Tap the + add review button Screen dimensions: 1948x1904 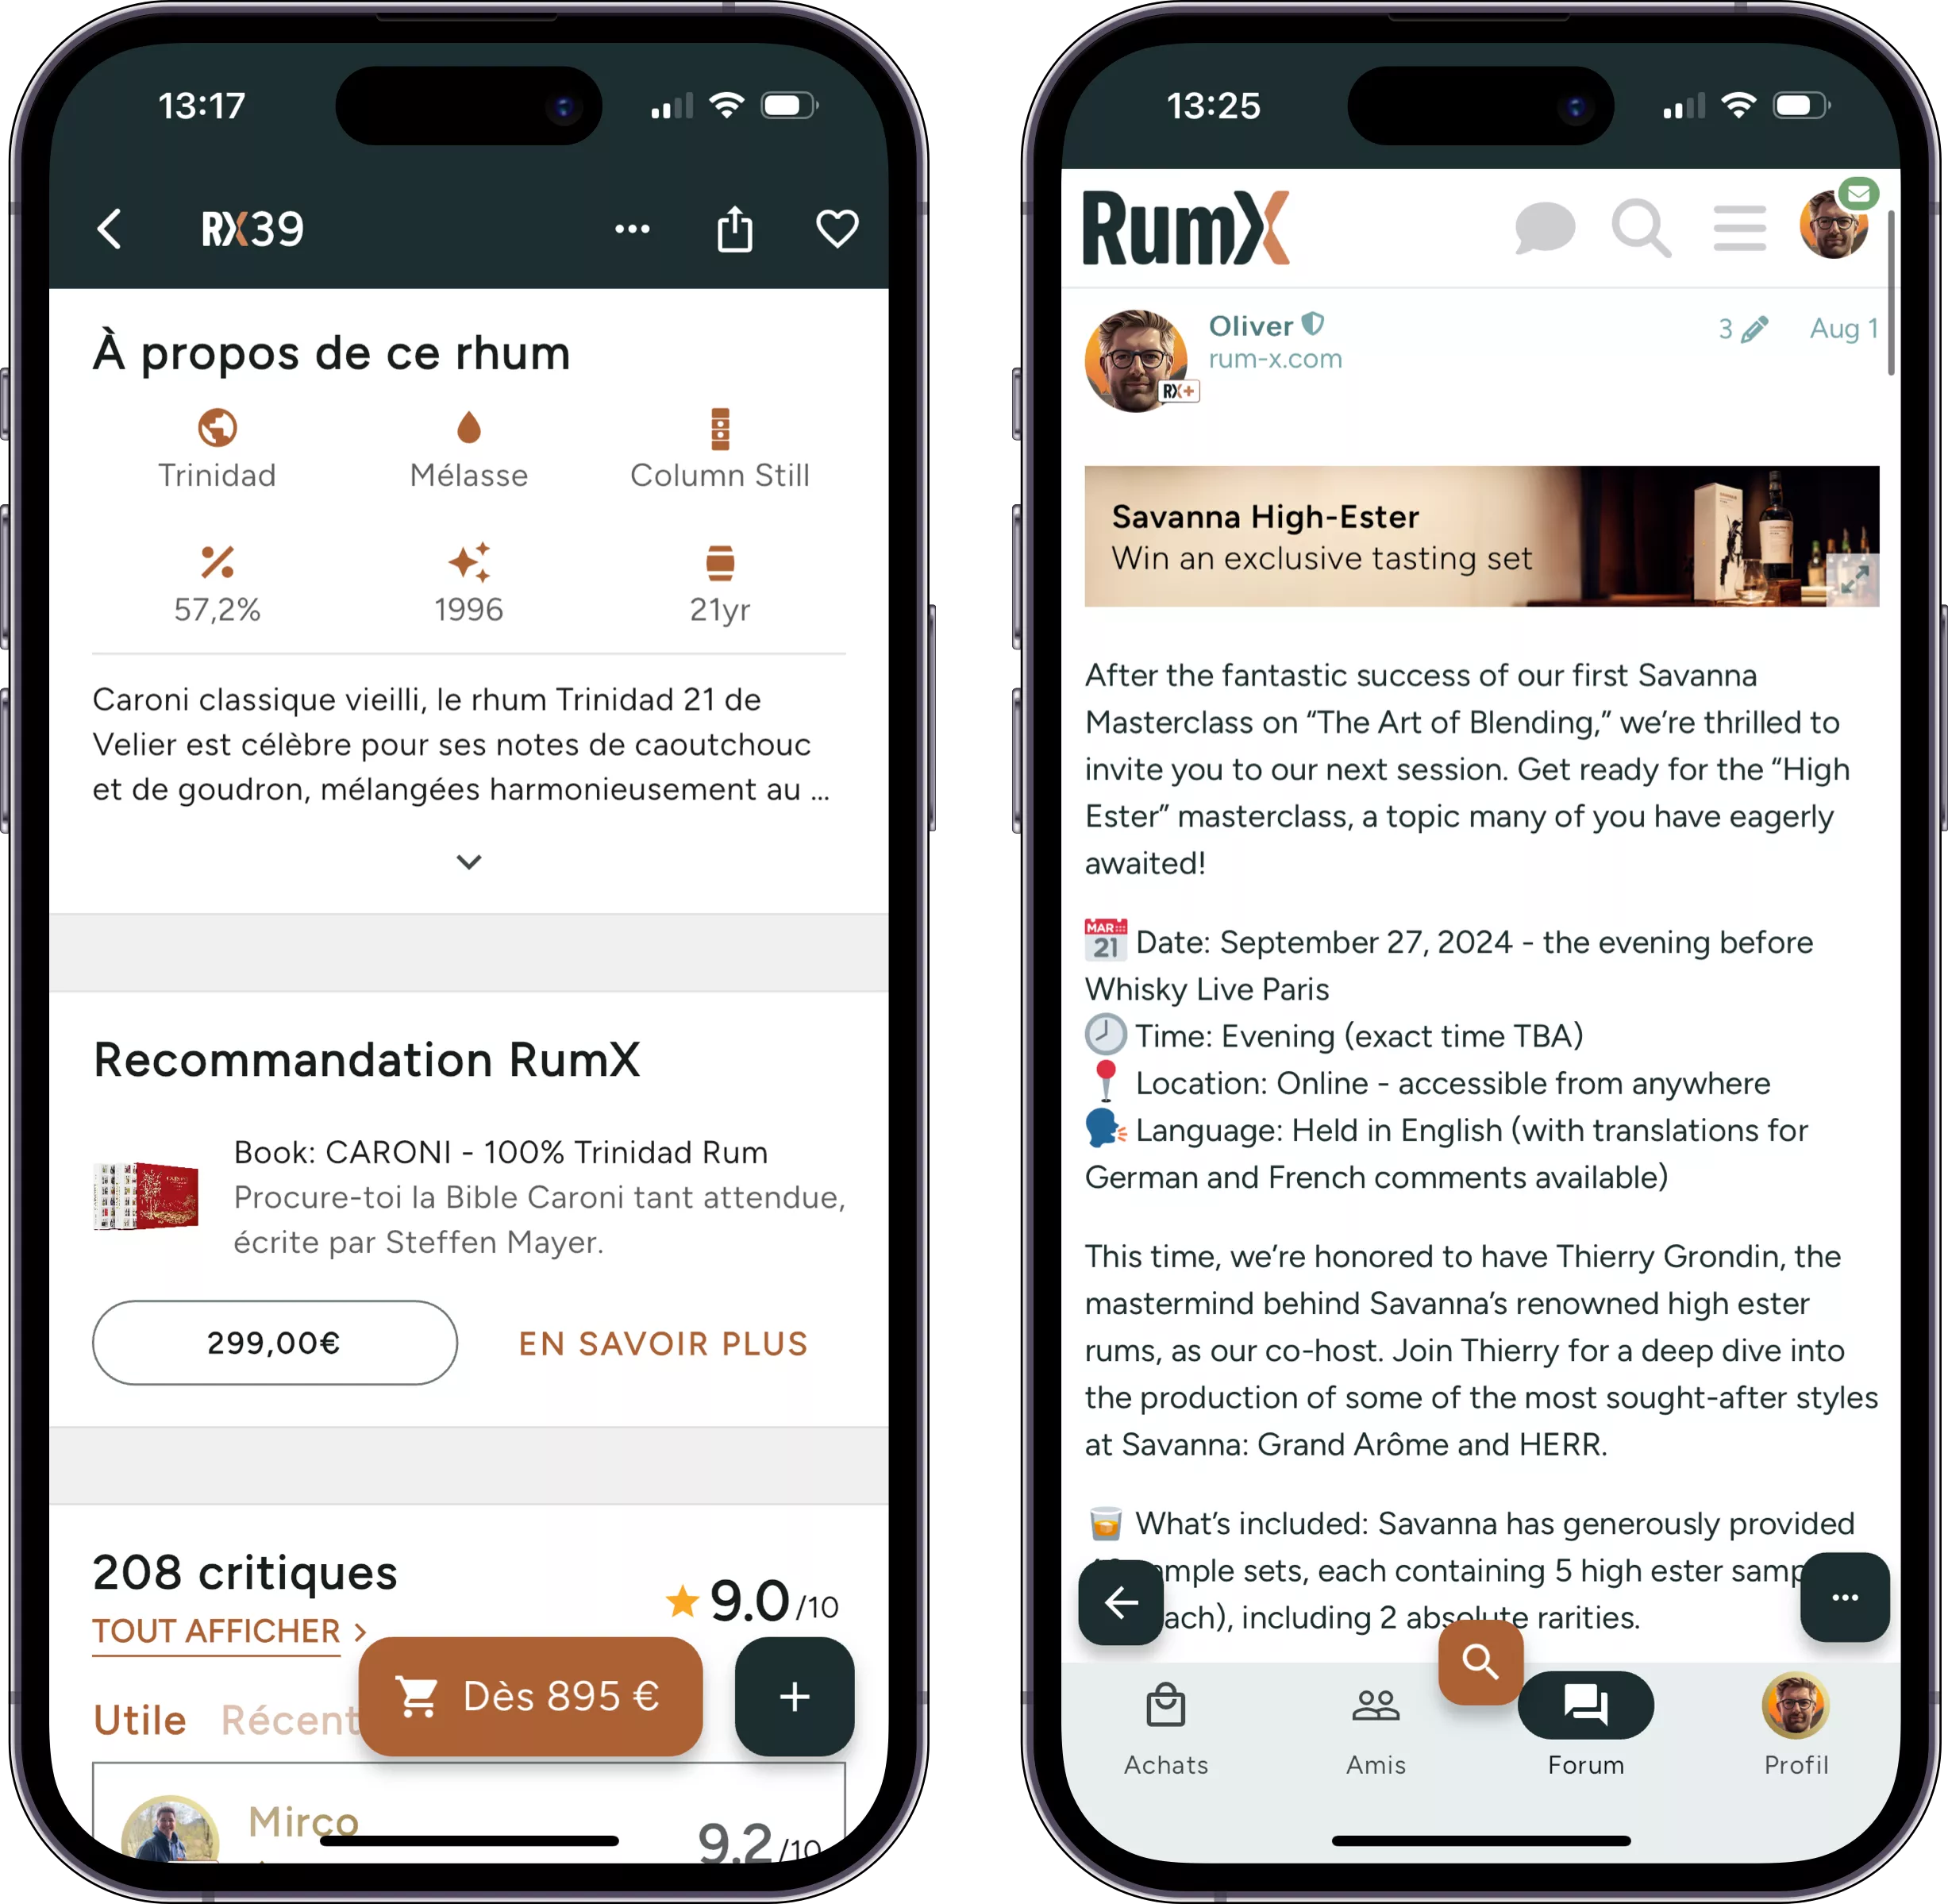click(793, 1693)
